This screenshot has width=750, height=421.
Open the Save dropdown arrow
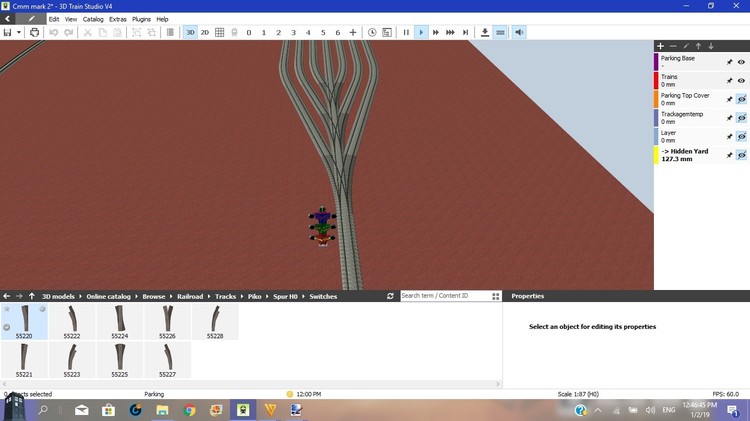pyautogui.click(x=19, y=33)
